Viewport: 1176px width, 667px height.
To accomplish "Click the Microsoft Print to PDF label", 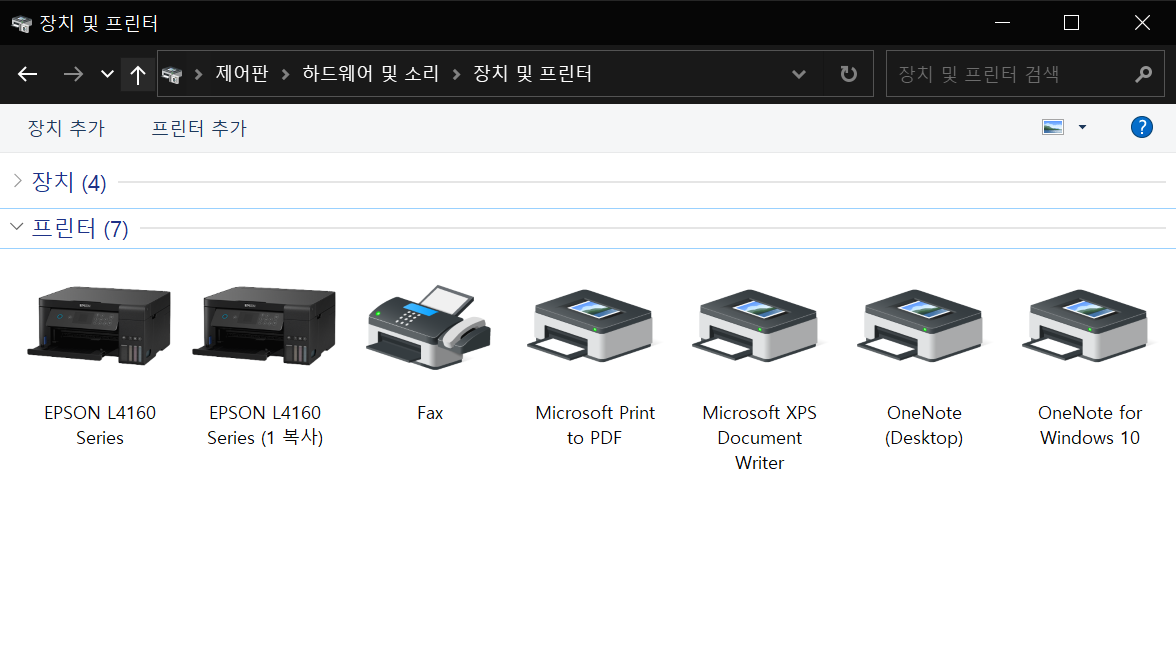I will (x=595, y=425).
